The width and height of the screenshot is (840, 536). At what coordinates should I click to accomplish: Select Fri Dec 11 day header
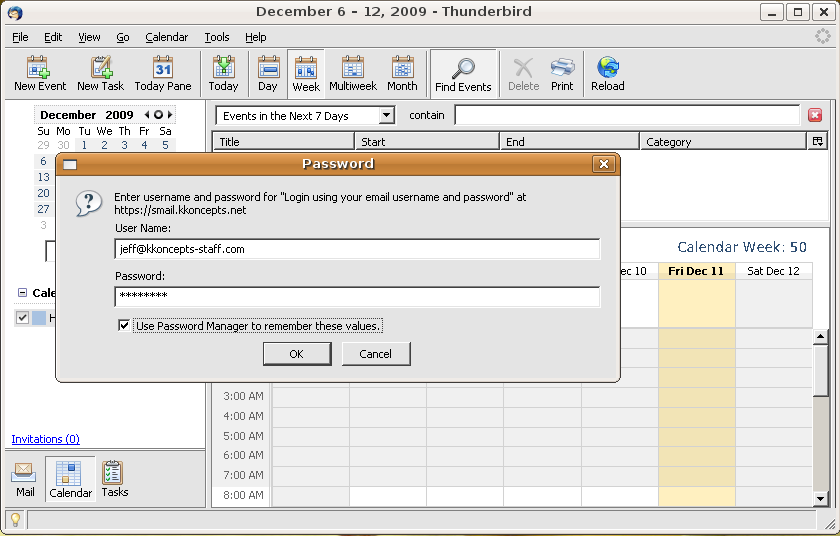[x=696, y=271]
